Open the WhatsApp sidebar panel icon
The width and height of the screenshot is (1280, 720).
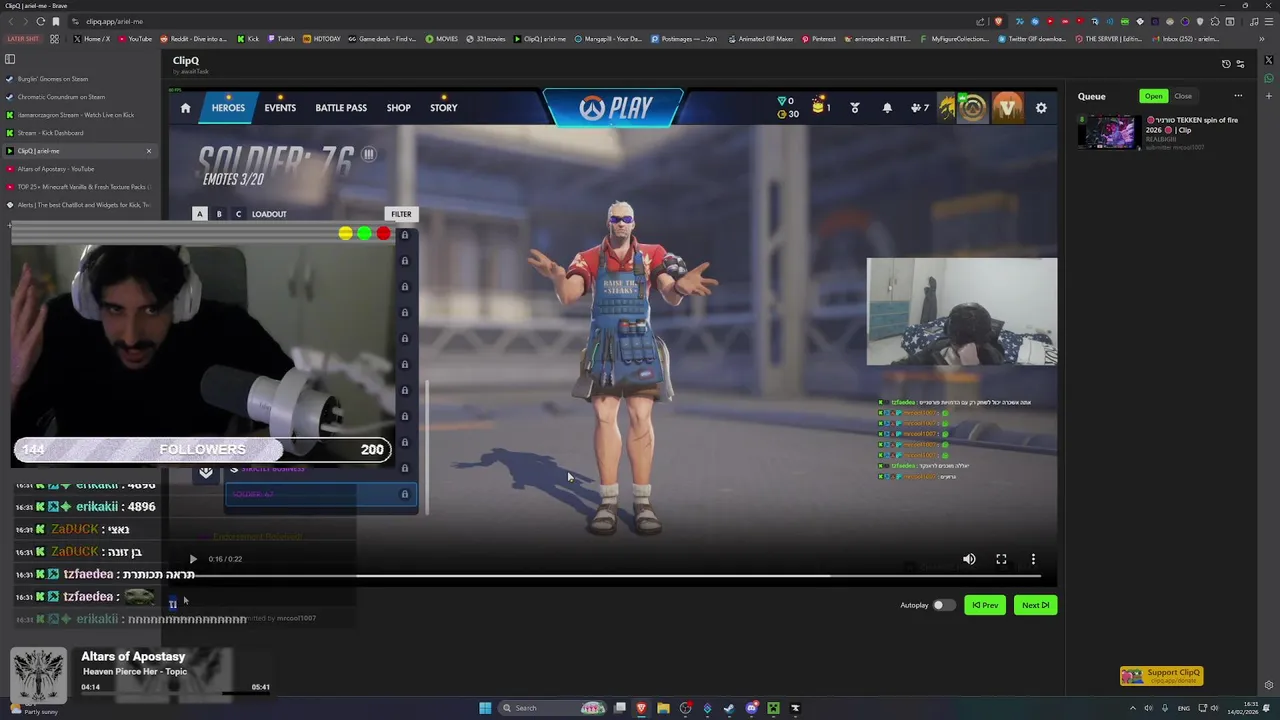point(1269,77)
